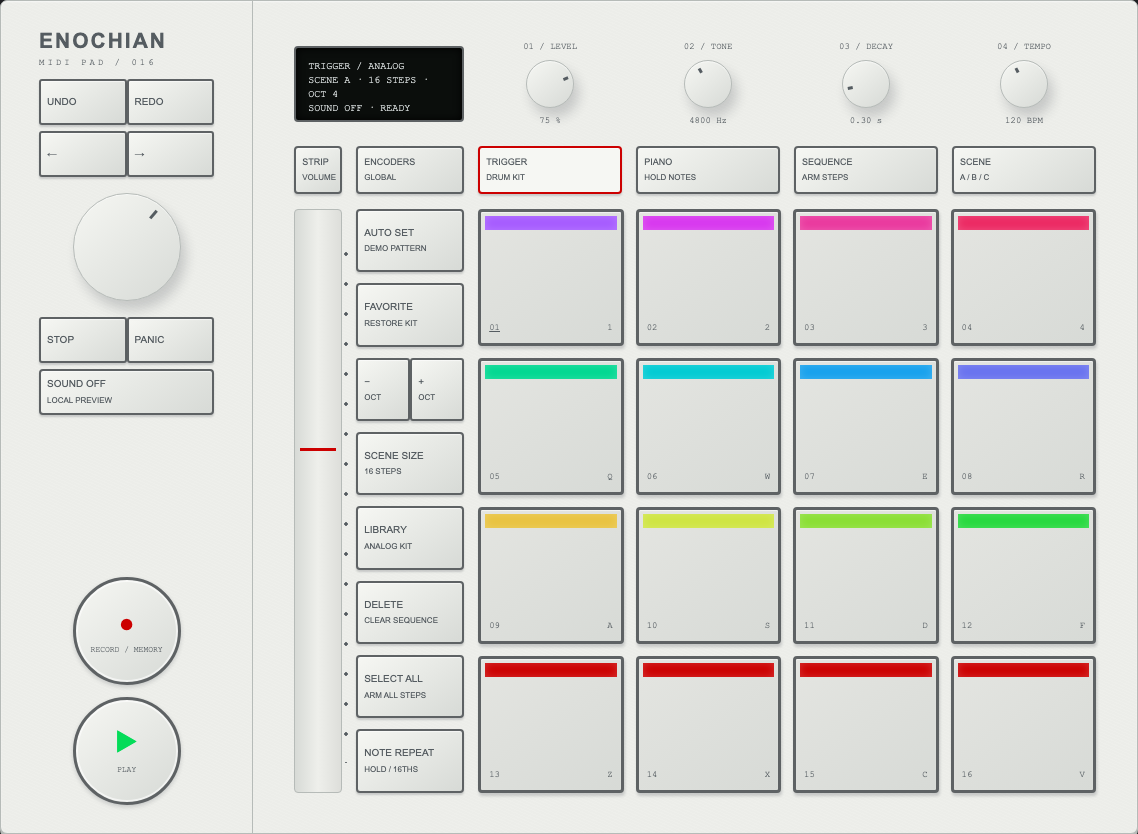
Task: Tap pad 03 with pink strip
Action: [866, 277]
